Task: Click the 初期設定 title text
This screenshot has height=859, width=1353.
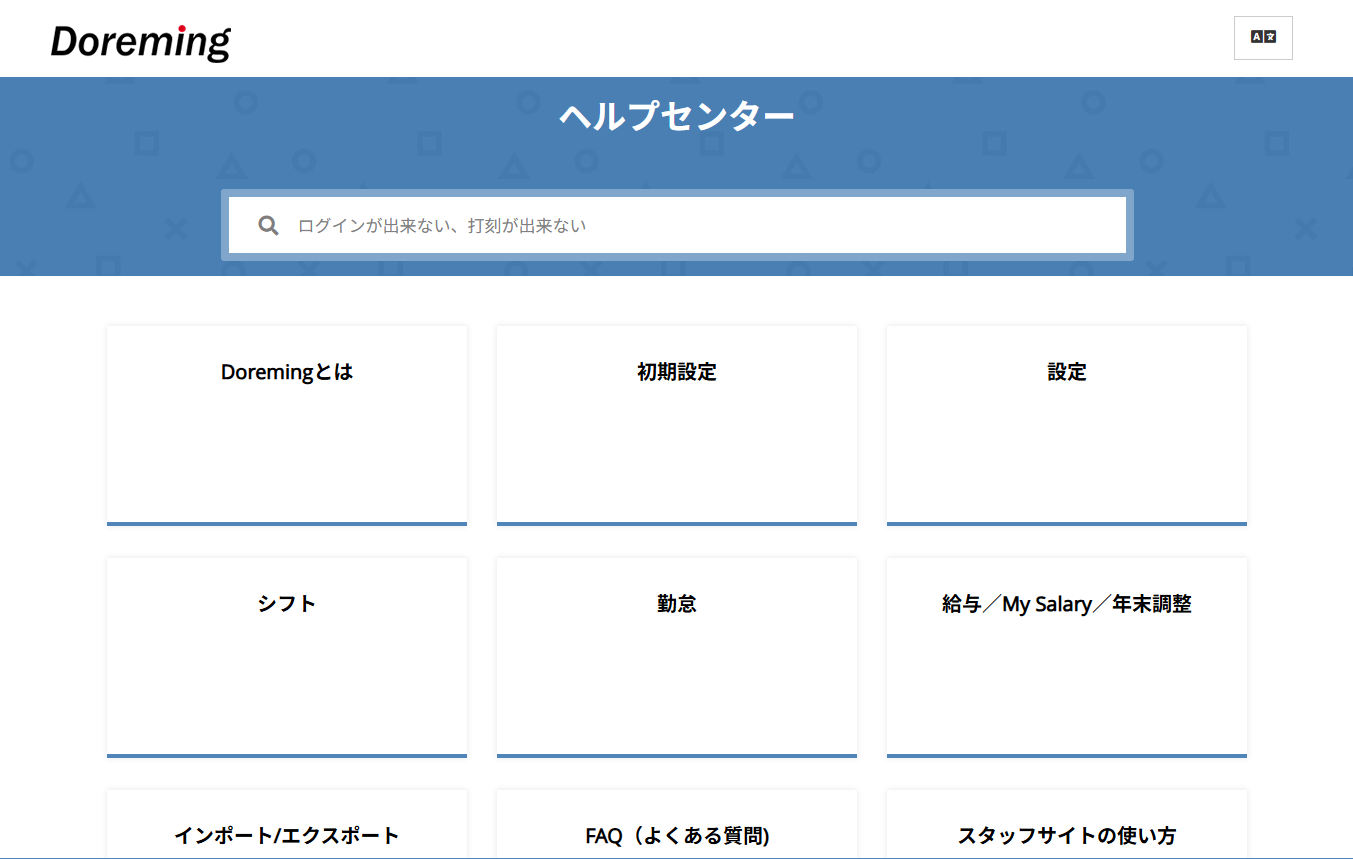Action: 677,372
